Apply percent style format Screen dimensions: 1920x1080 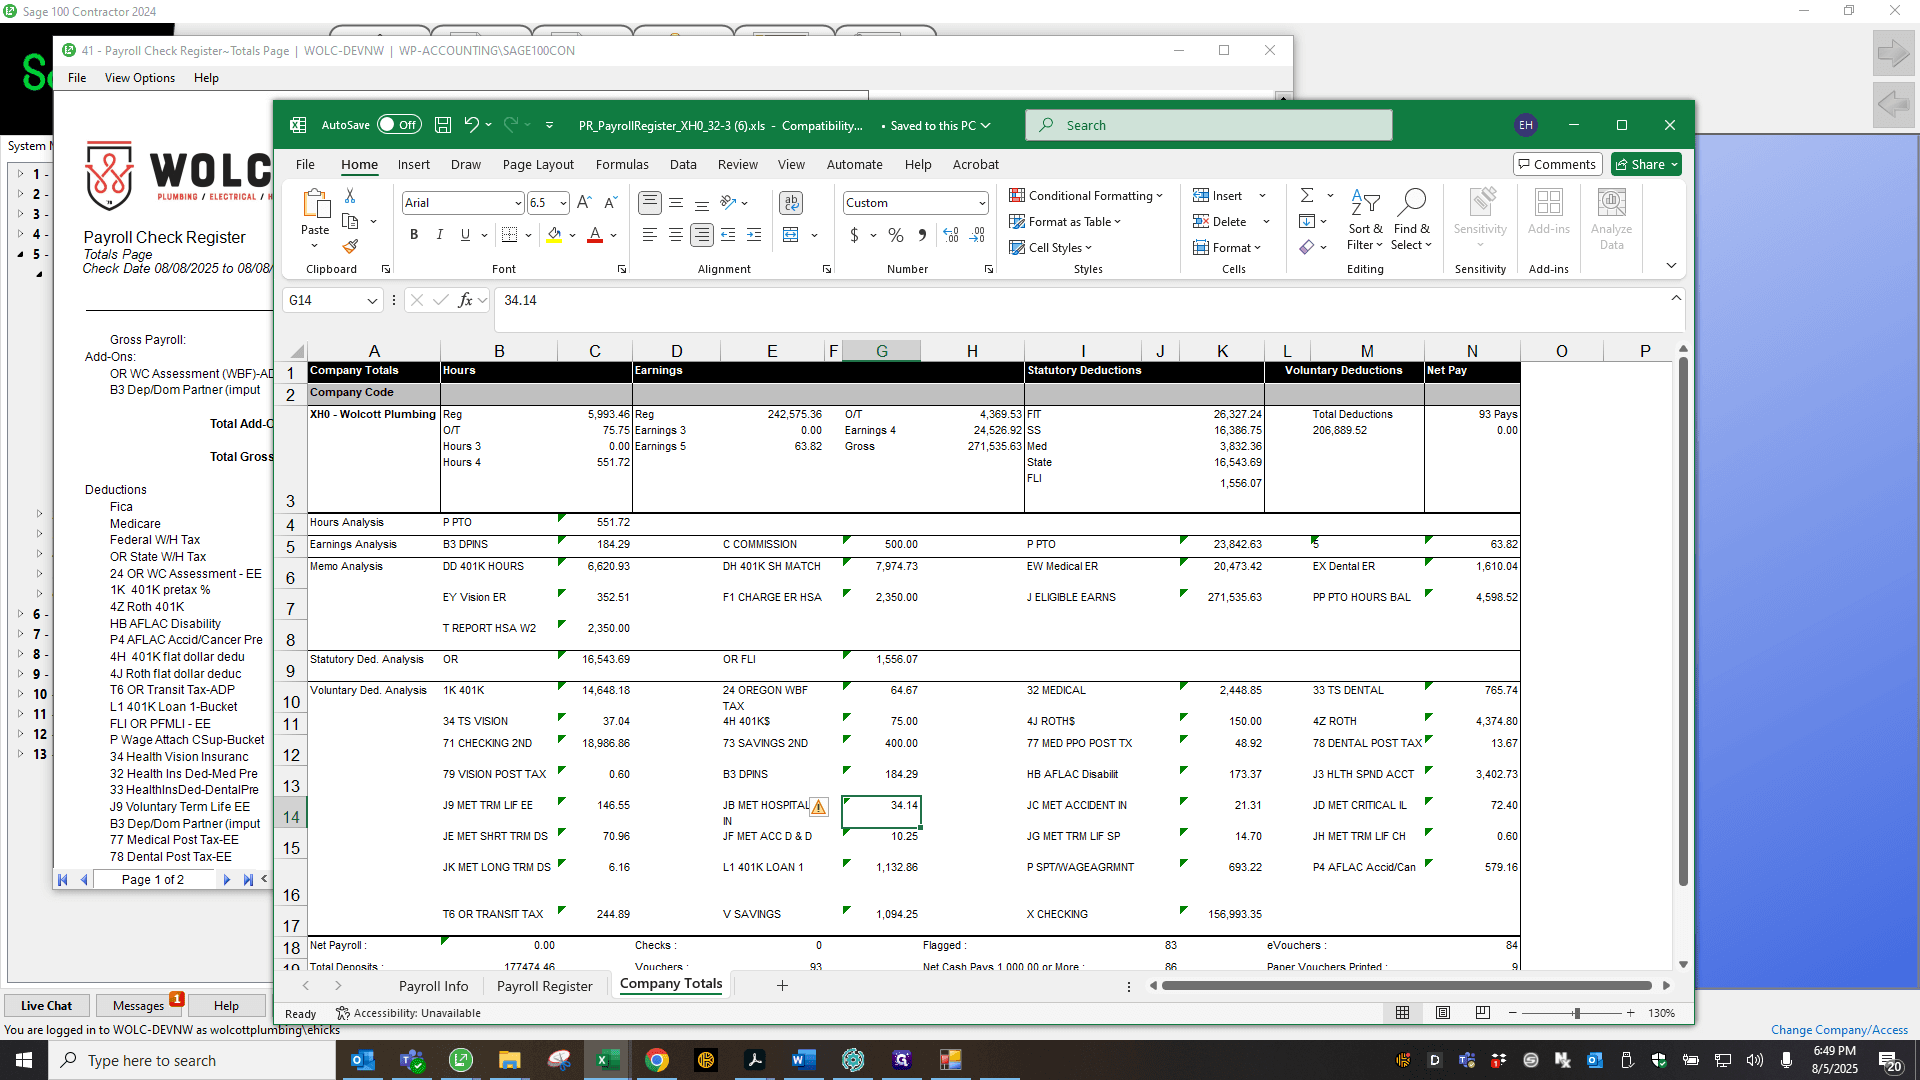pyautogui.click(x=896, y=235)
